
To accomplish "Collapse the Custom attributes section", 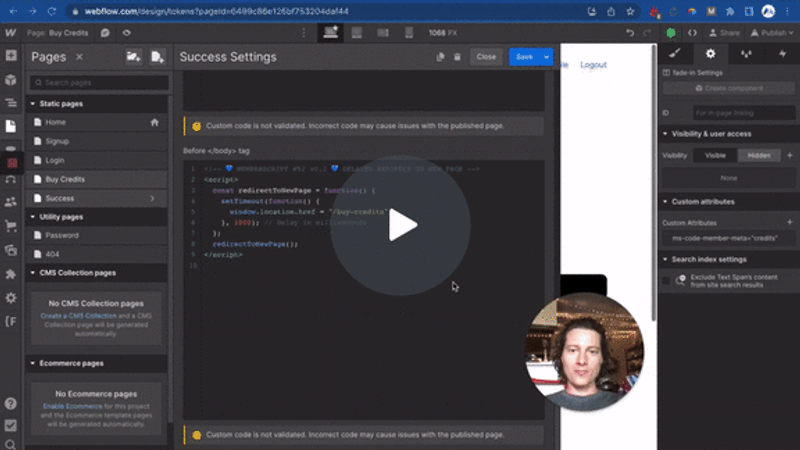I will pyautogui.click(x=665, y=202).
